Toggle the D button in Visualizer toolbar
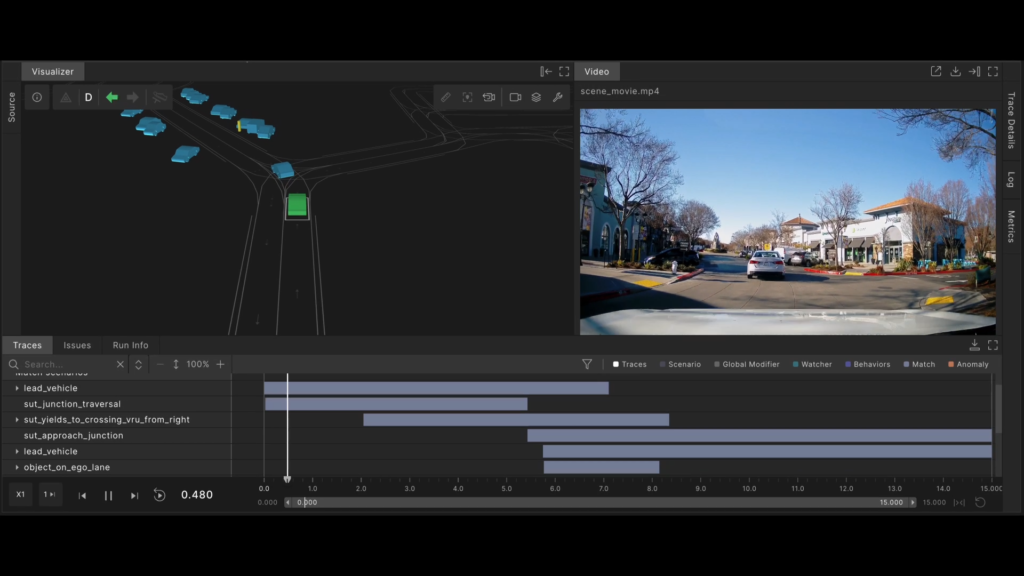 [x=88, y=97]
